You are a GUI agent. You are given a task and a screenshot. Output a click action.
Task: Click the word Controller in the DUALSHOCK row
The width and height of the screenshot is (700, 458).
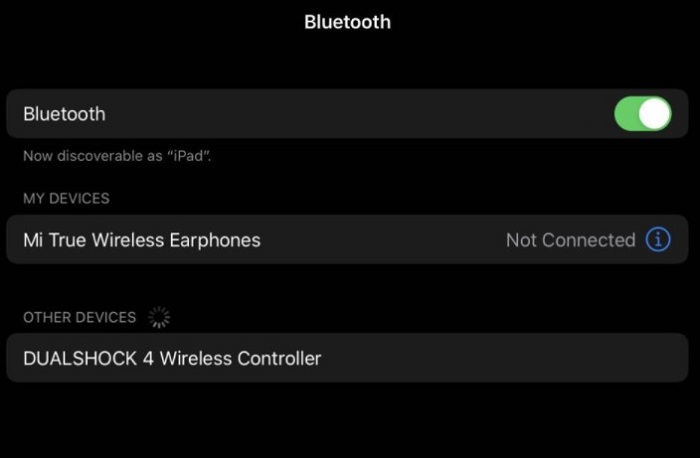tap(279, 358)
